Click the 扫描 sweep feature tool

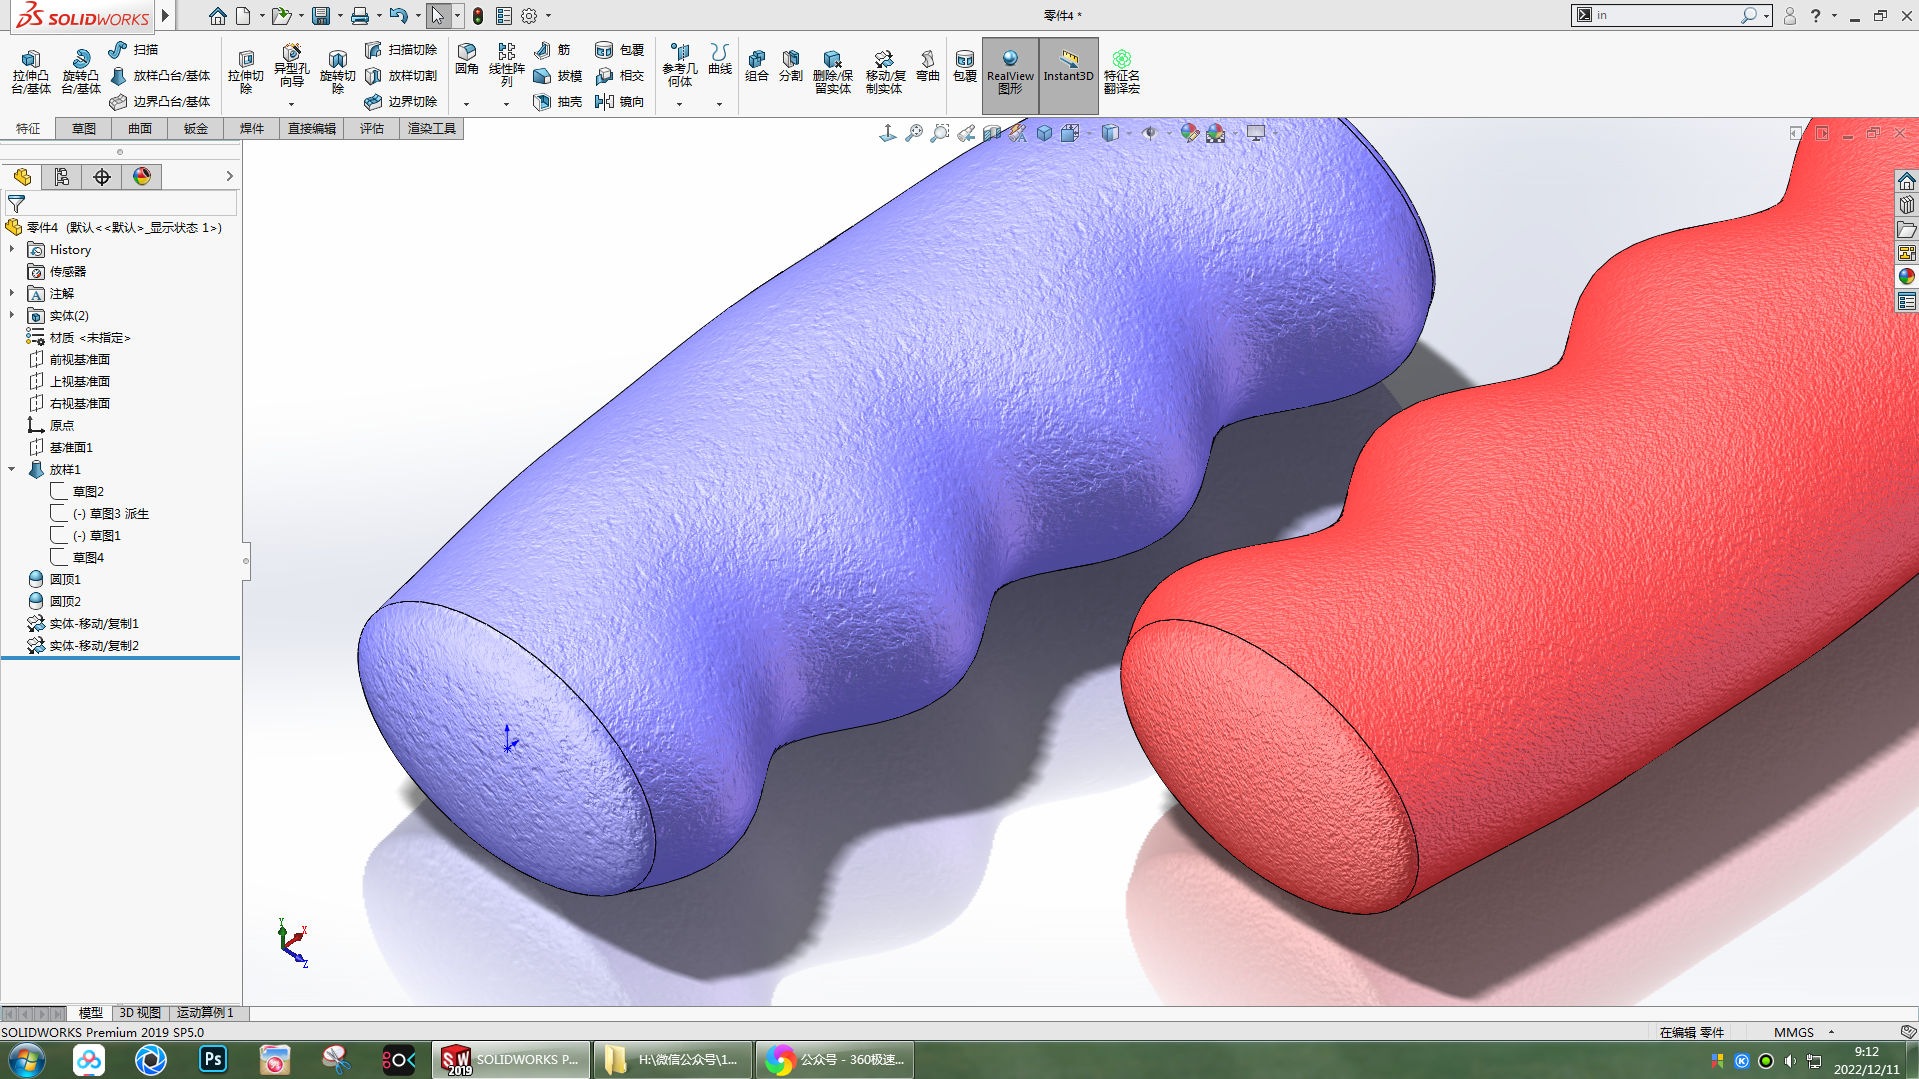(133, 50)
